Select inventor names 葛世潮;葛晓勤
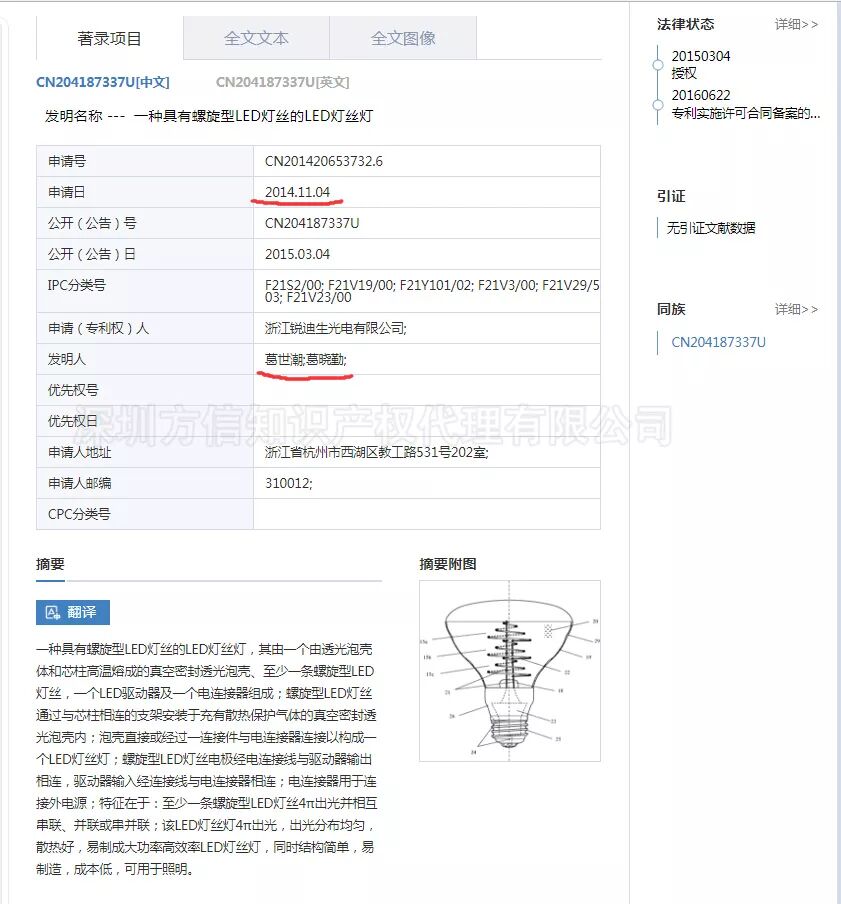The image size is (841, 904). point(306,359)
